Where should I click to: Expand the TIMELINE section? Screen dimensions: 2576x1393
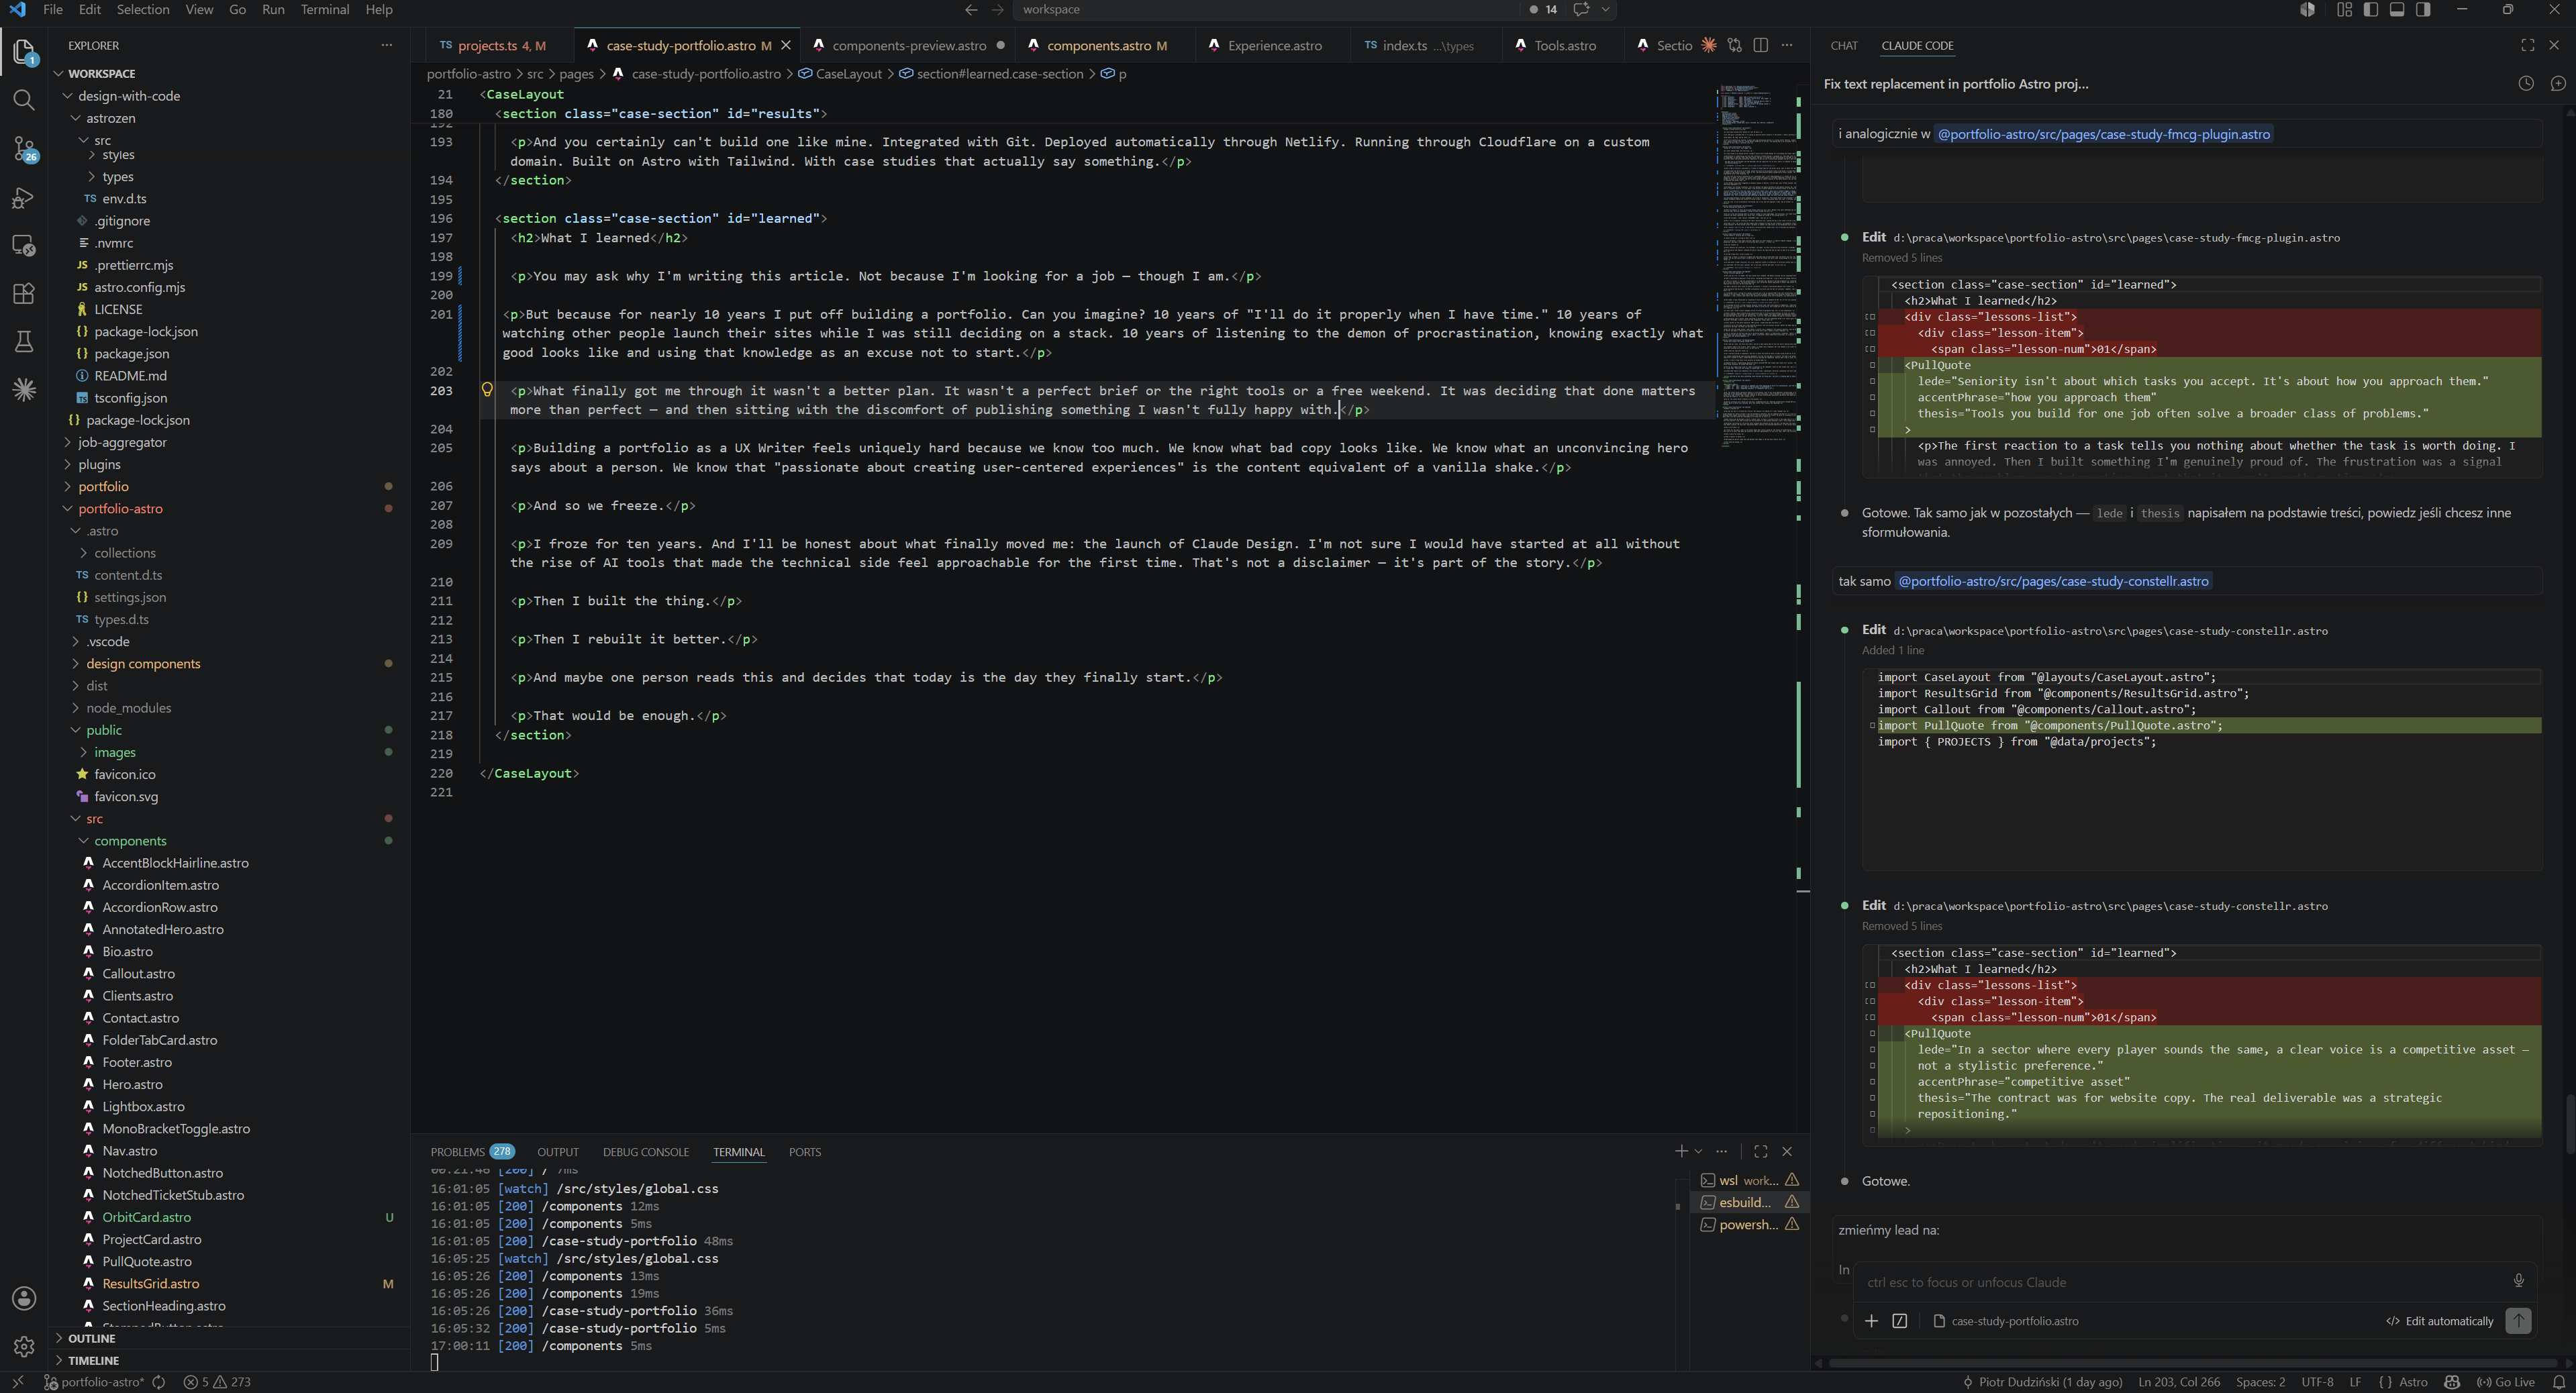click(x=230, y=1360)
